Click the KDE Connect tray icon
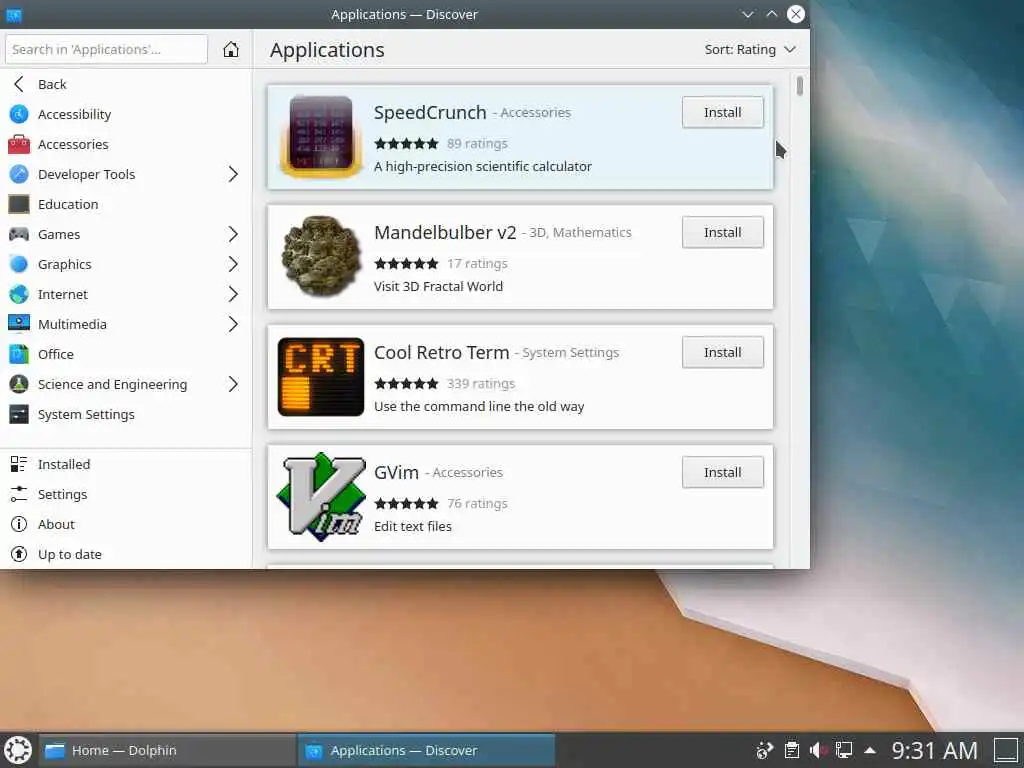 [764, 750]
